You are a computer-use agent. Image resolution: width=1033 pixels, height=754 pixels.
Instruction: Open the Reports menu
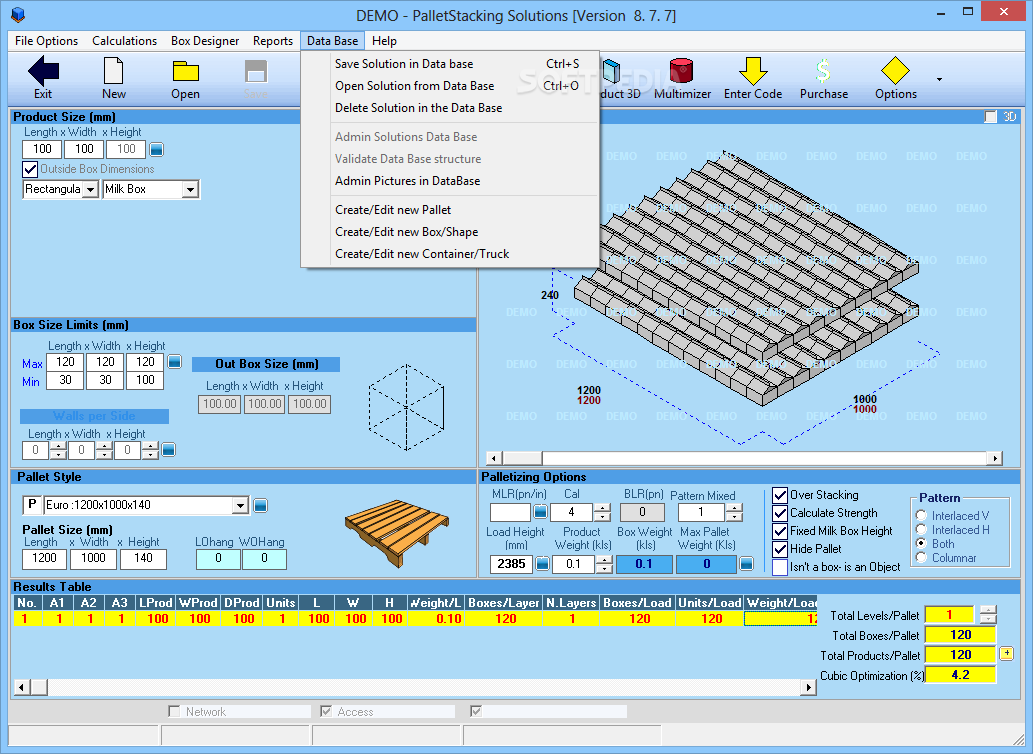[273, 41]
